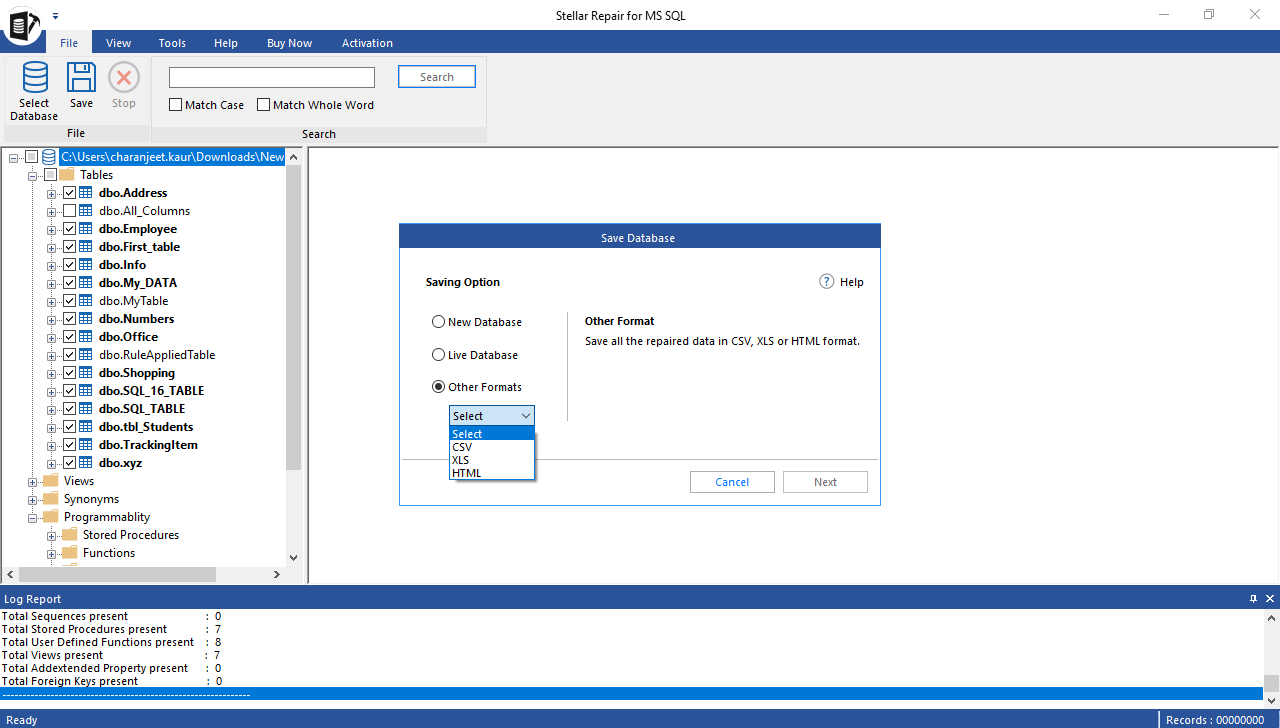Click the Help link in dialog
Viewport: 1280px width, 728px height.
point(851,282)
